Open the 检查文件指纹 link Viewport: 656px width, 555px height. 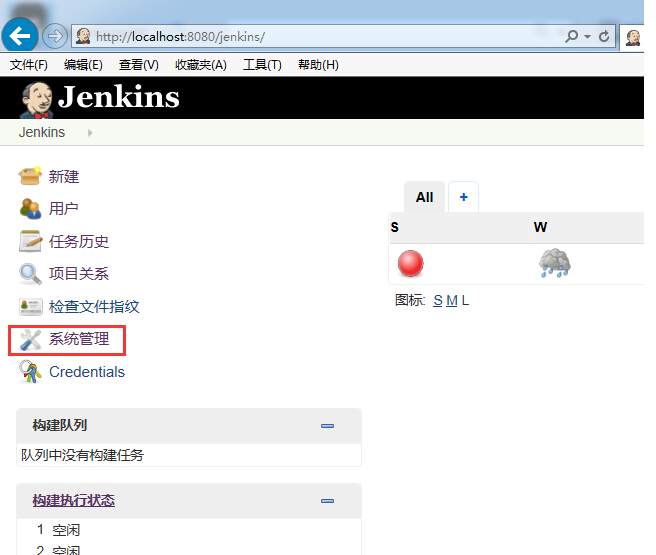94,307
